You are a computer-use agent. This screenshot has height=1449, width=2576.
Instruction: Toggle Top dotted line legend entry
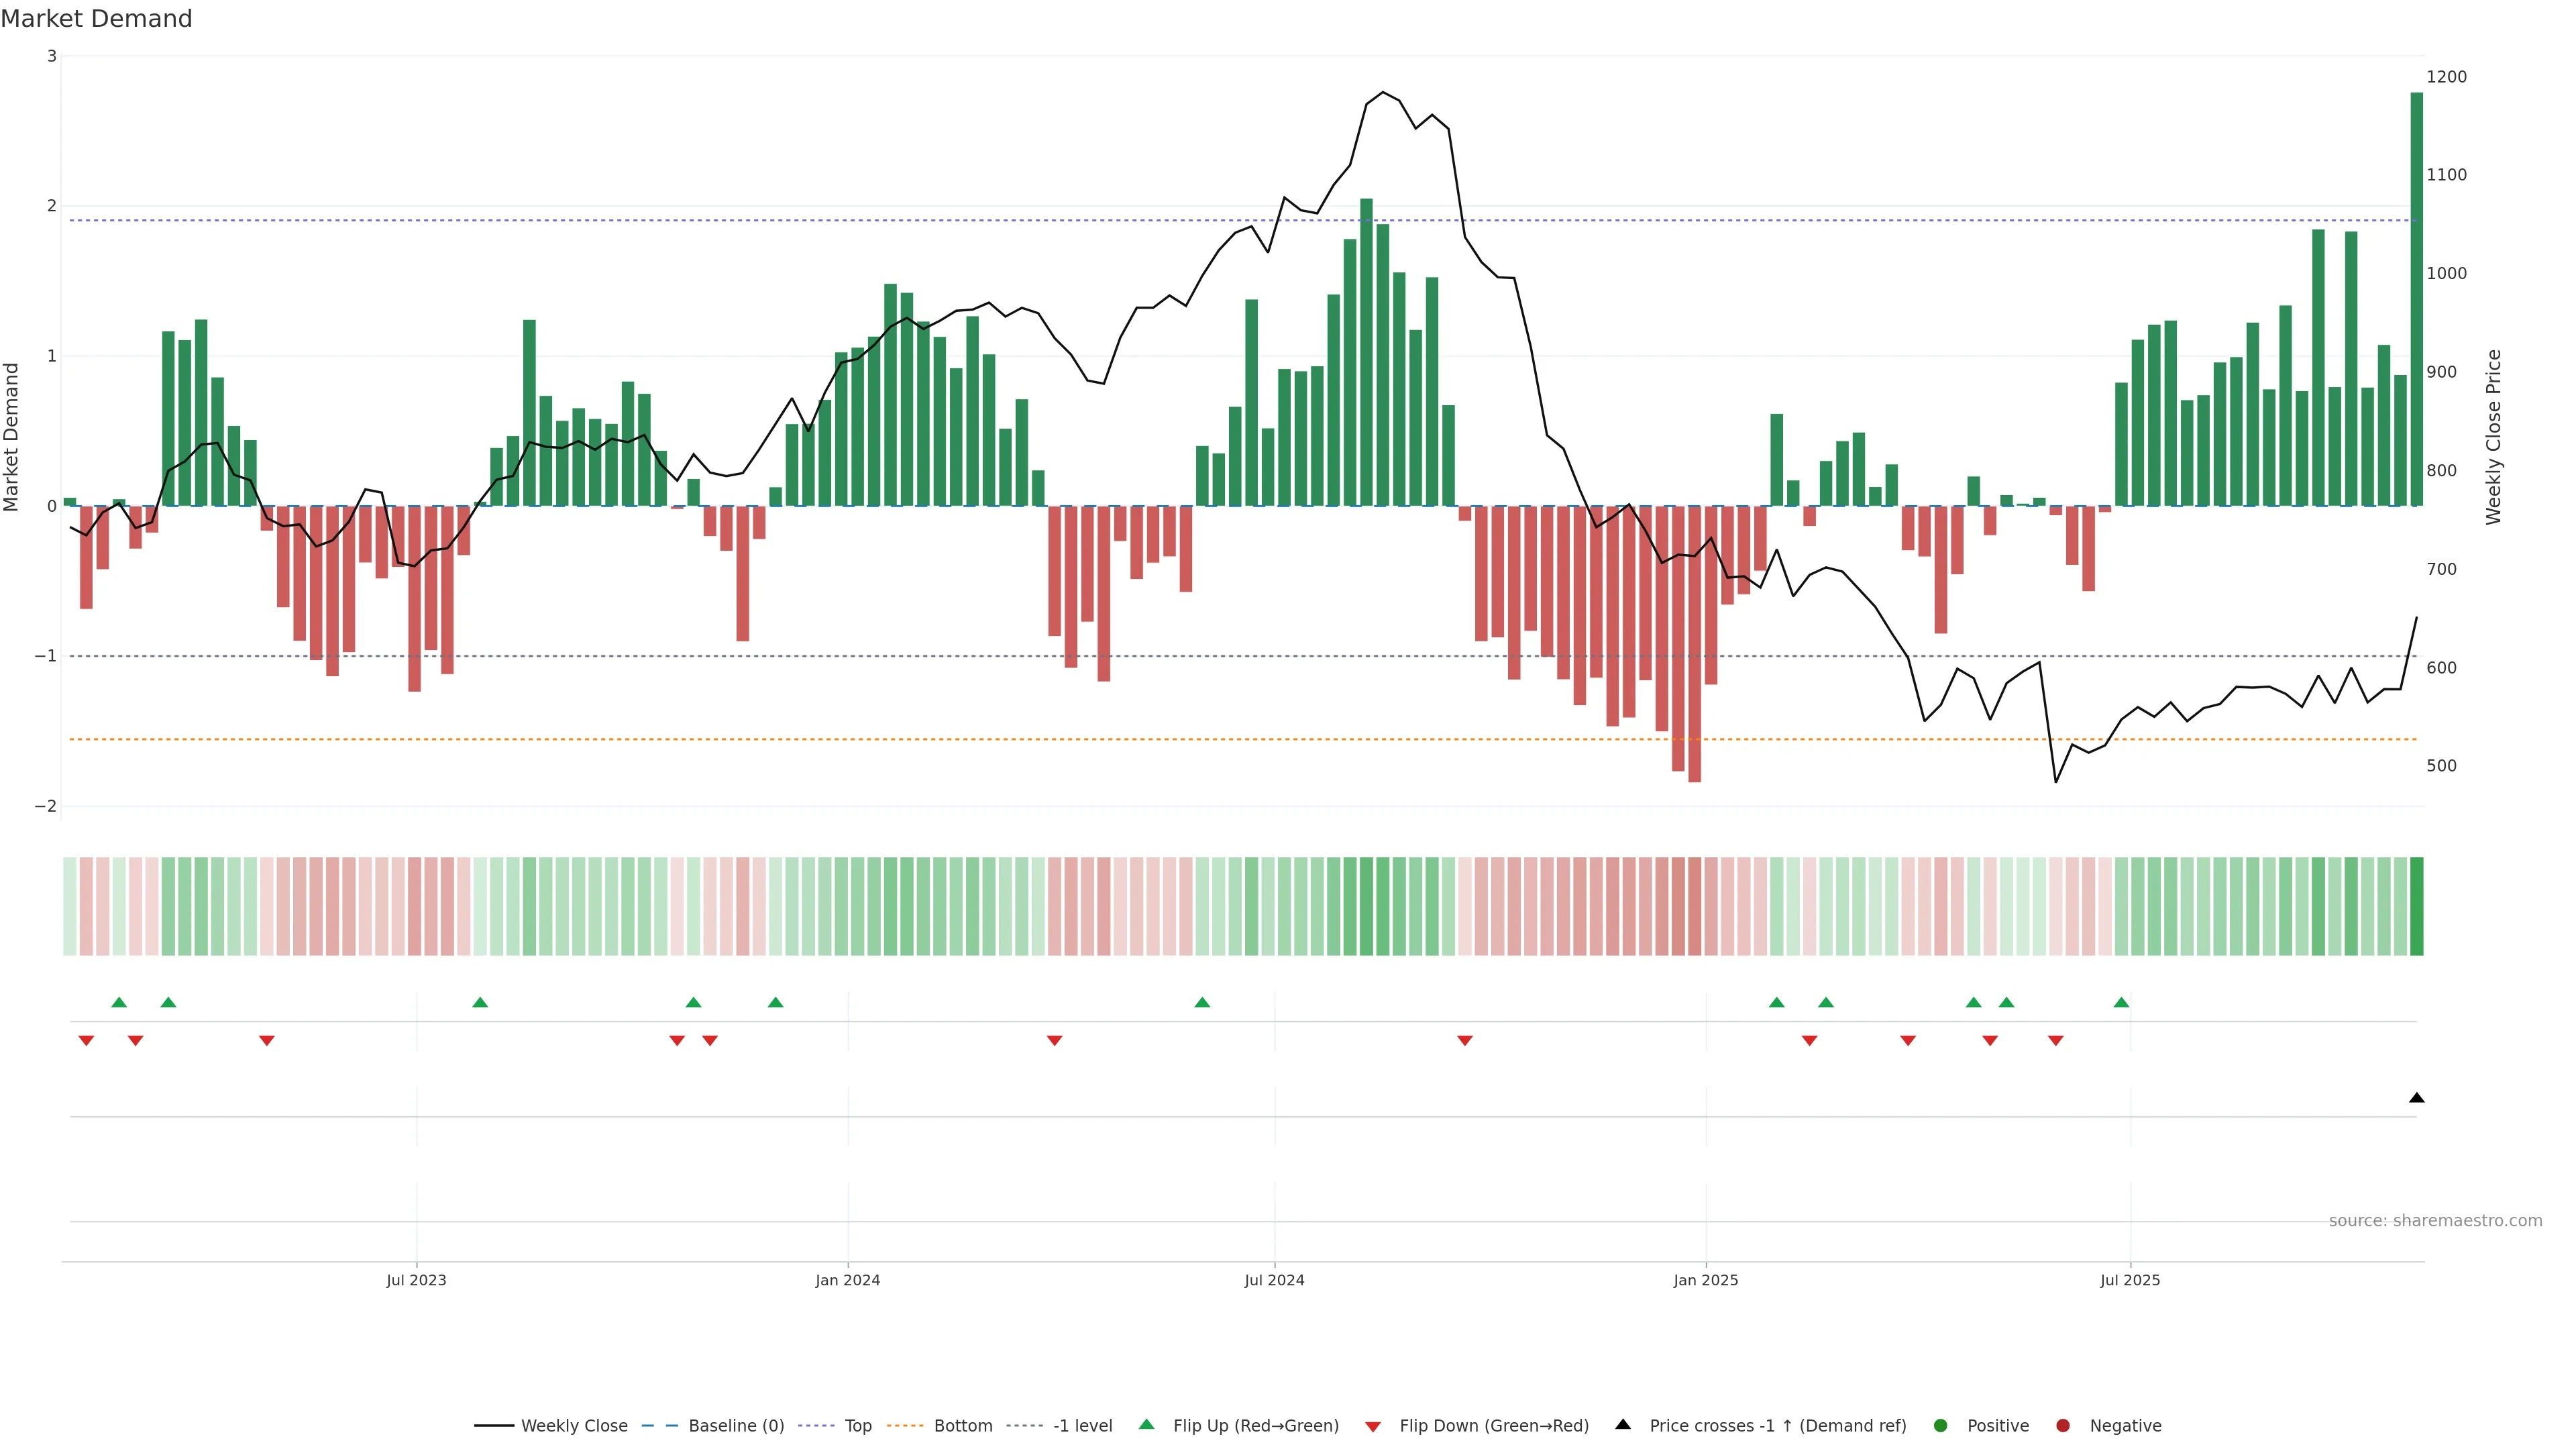pyautogui.click(x=857, y=1425)
